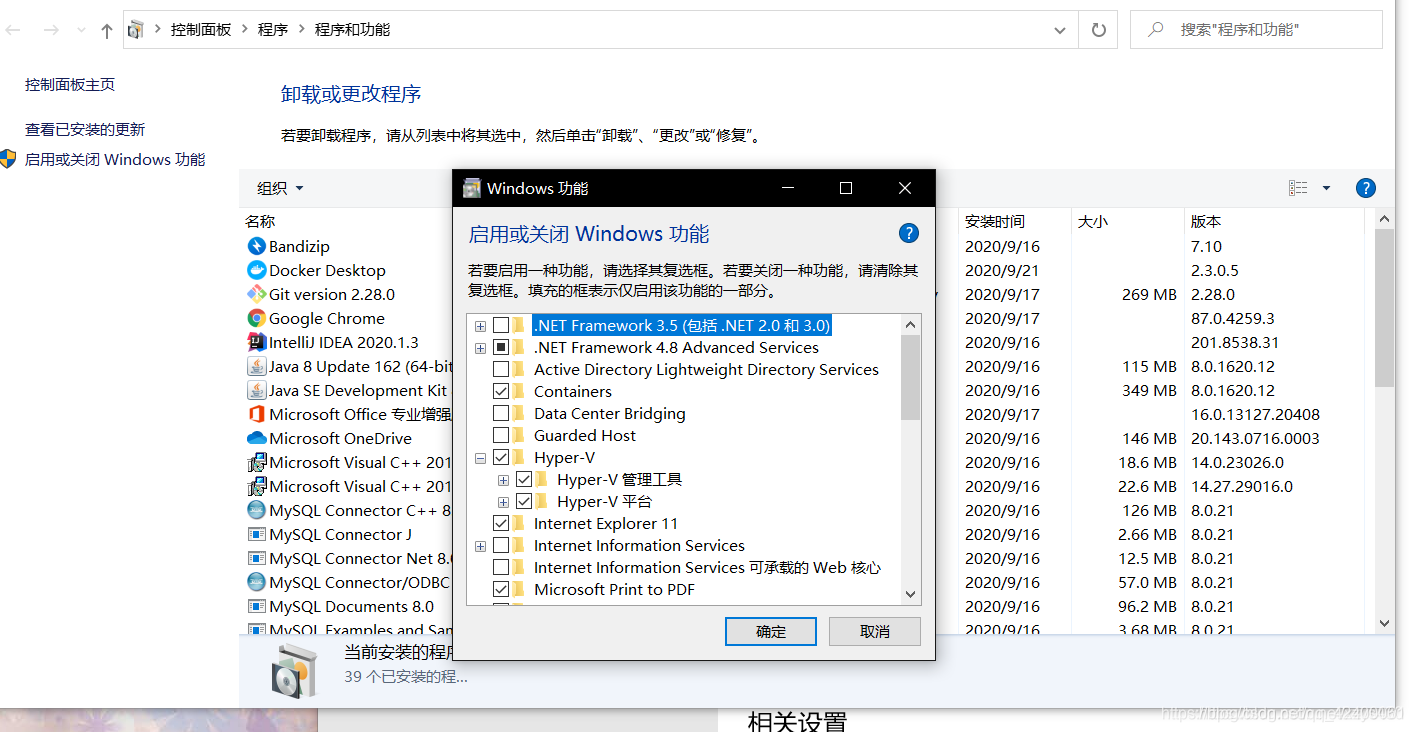Enable .NET Framework 3.5 checkbox
Viewport: 1413px width, 732px height.
[501, 326]
